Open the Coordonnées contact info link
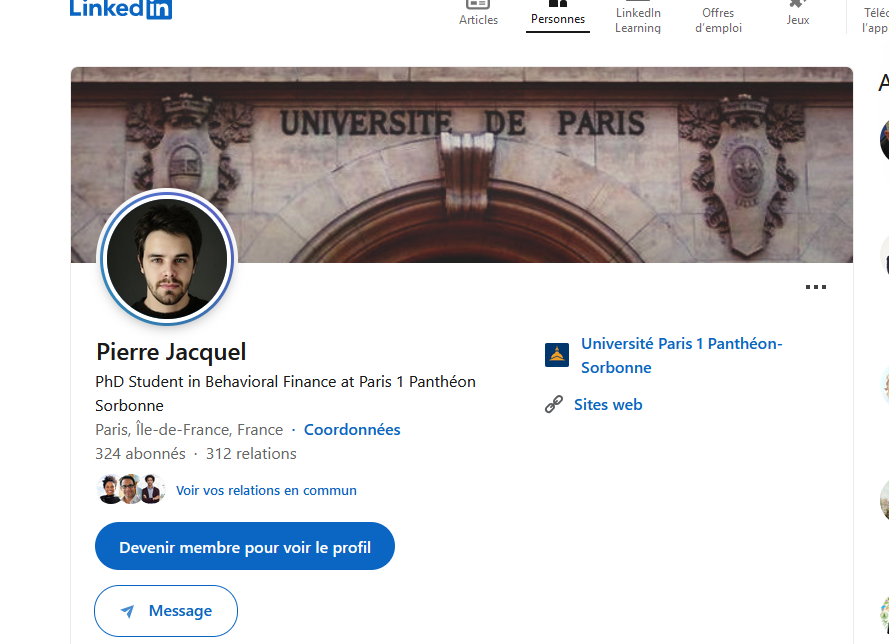The image size is (889, 644). tap(352, 430)
